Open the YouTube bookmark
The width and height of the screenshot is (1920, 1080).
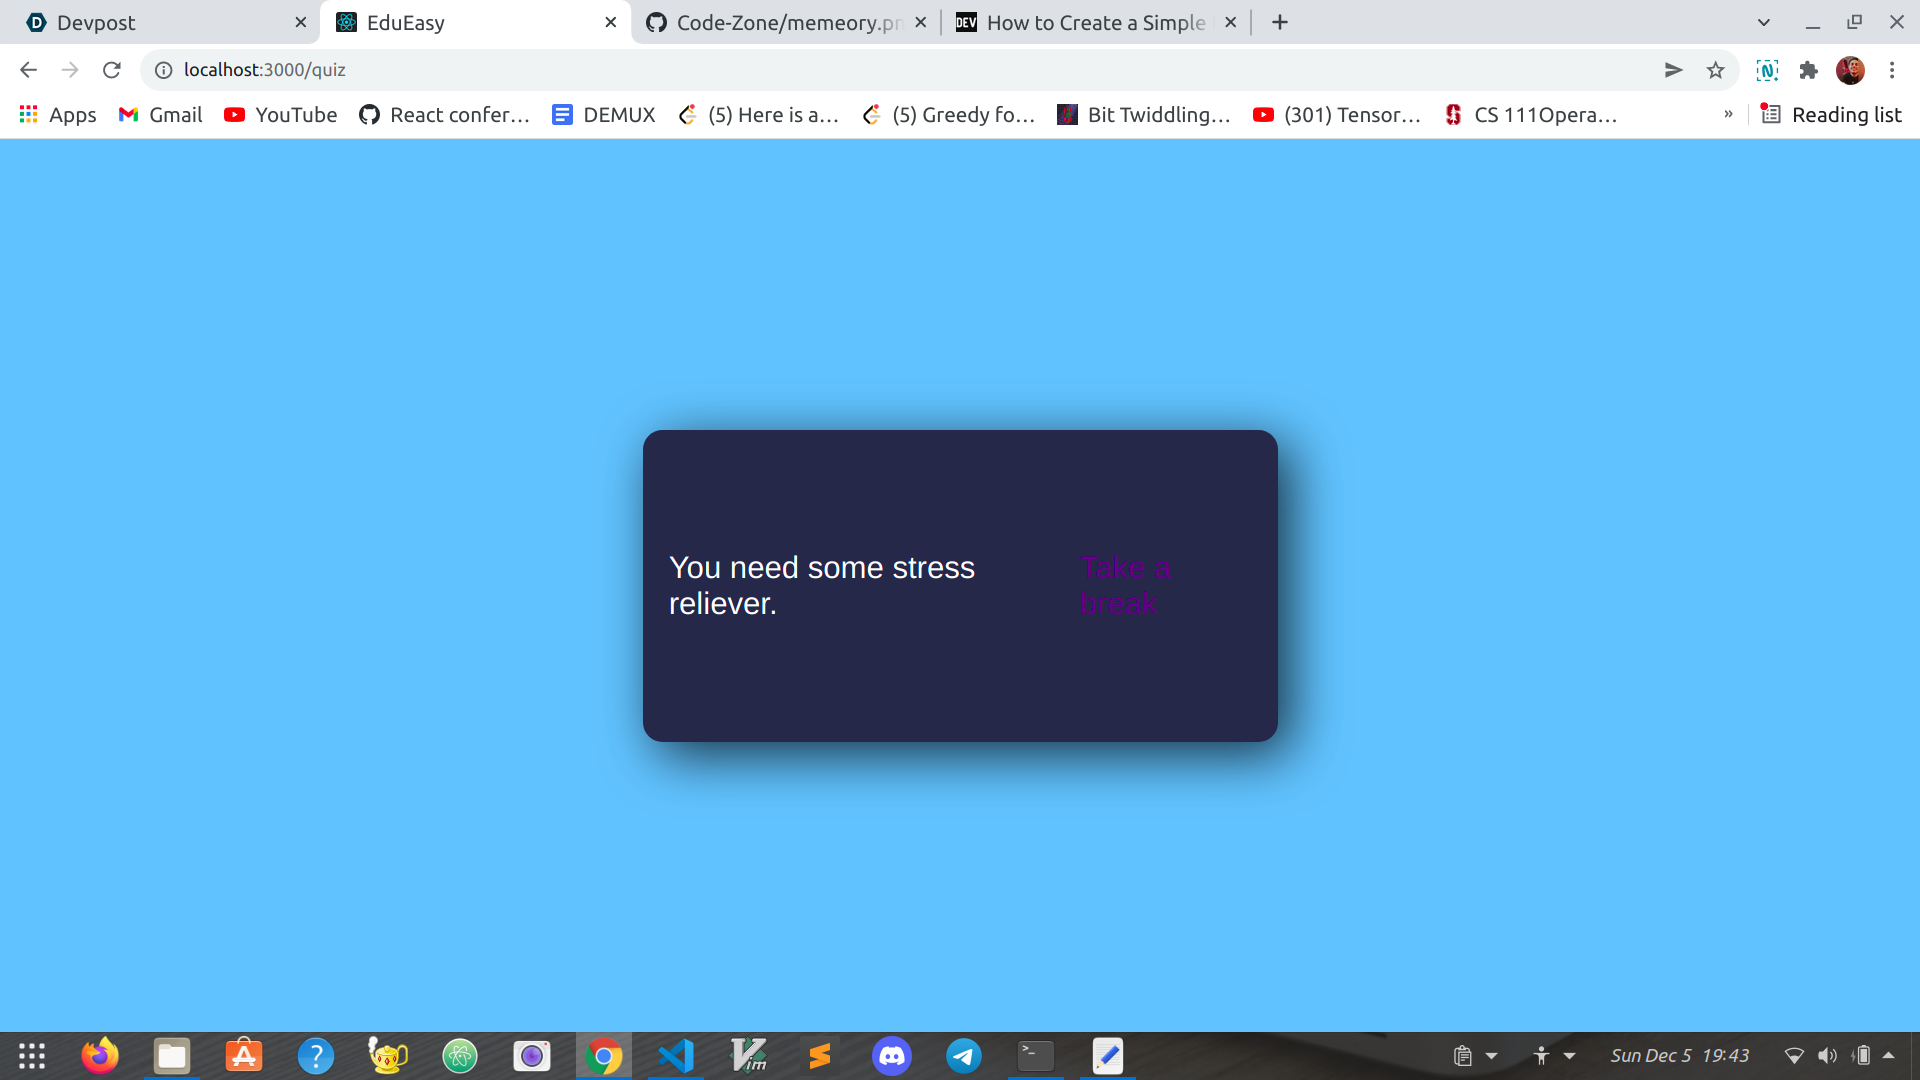[x=281, y=114]
